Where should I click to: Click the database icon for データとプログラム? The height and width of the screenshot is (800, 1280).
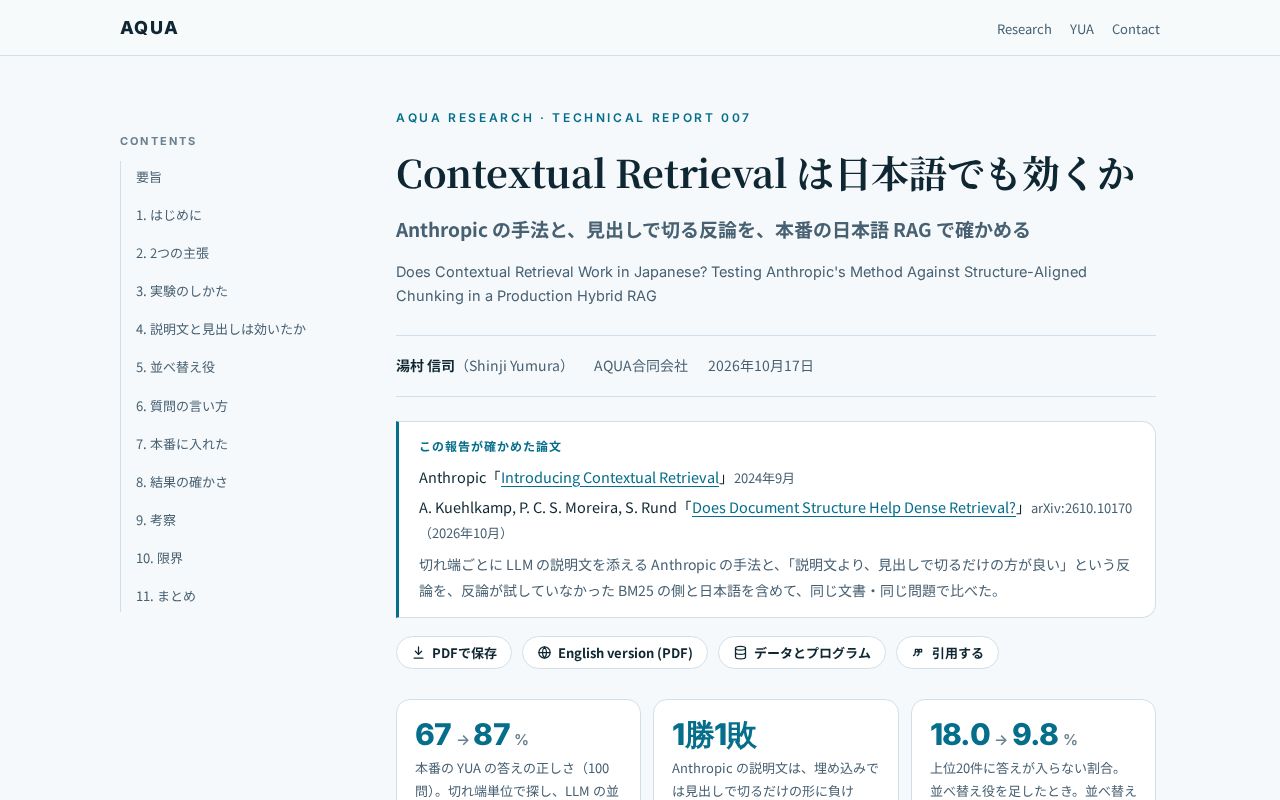click(x=740, y=653)
